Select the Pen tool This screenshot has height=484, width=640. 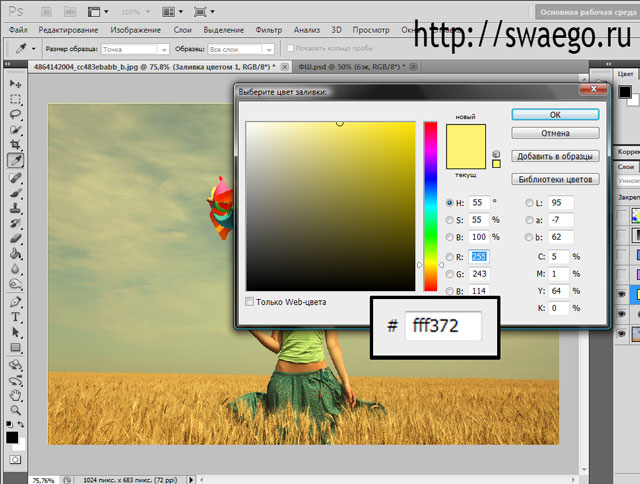(16, 302)
